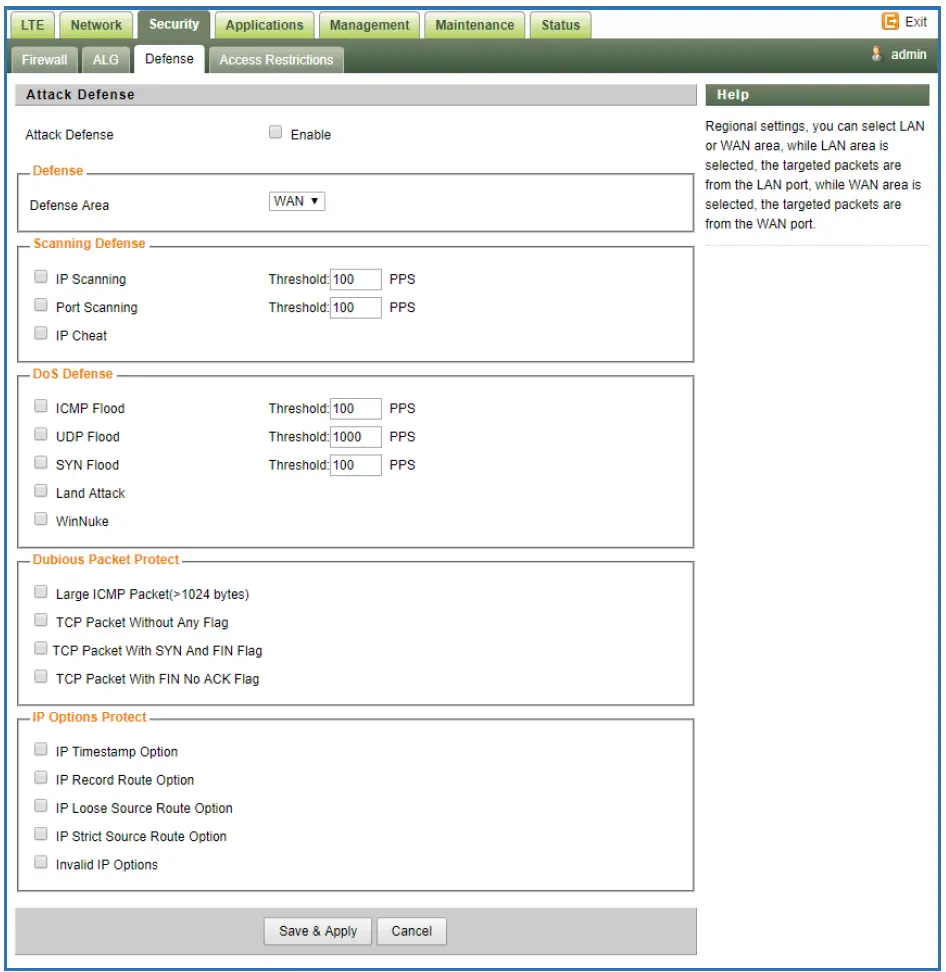Click the Exit link
This screenshot has height=972, width=946.
click(x=916, y=22)
